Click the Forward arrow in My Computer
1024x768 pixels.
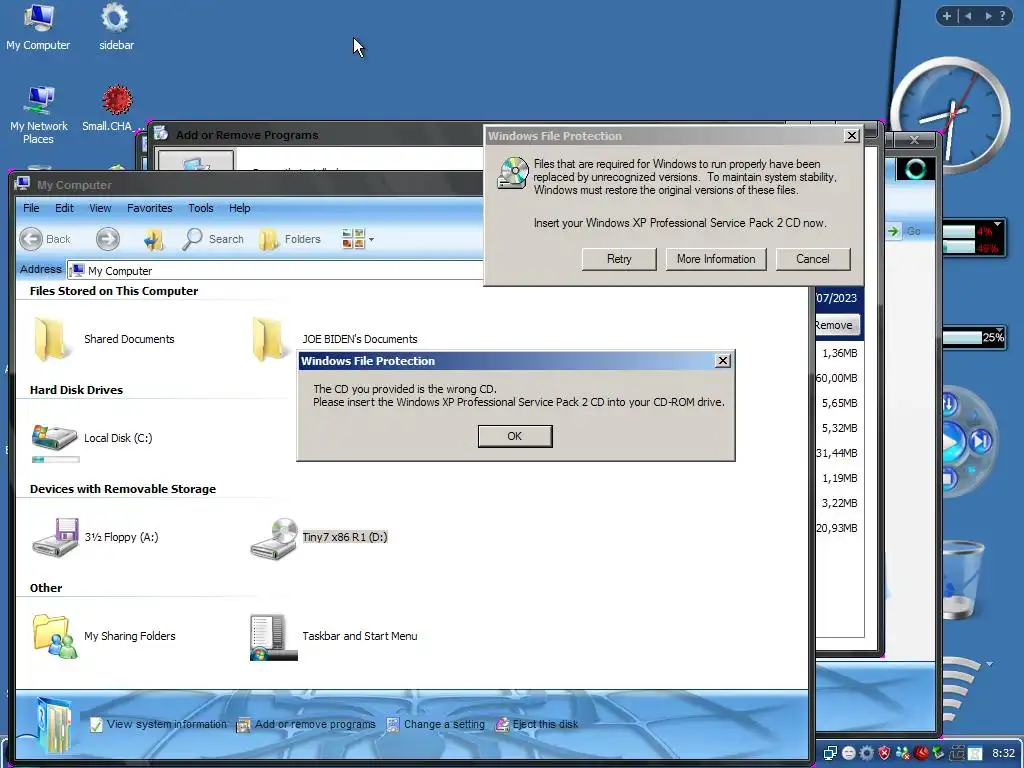pos(108,239)
